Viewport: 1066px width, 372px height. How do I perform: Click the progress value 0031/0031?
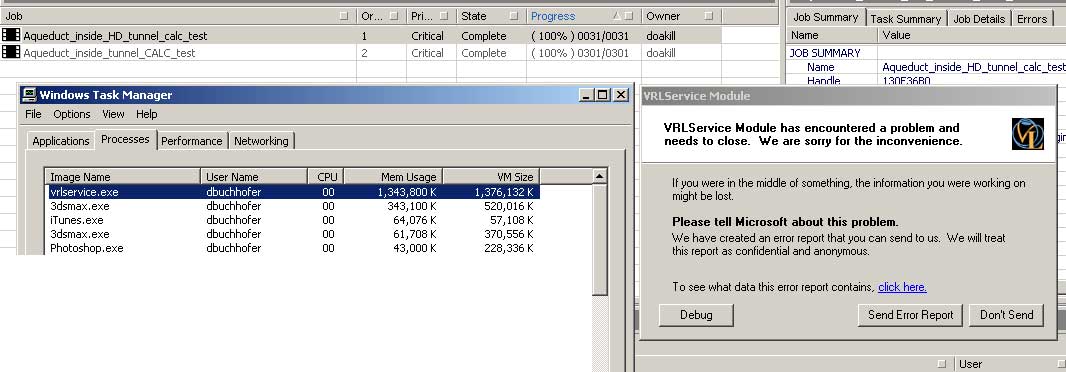point(603,35)
